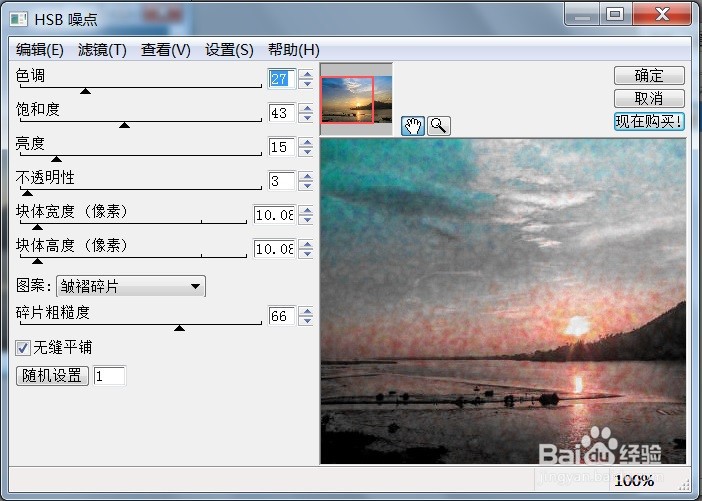This screenshot has width=702, height=501.
Task: Click the 块体宽度 value field
Action: 274,215
